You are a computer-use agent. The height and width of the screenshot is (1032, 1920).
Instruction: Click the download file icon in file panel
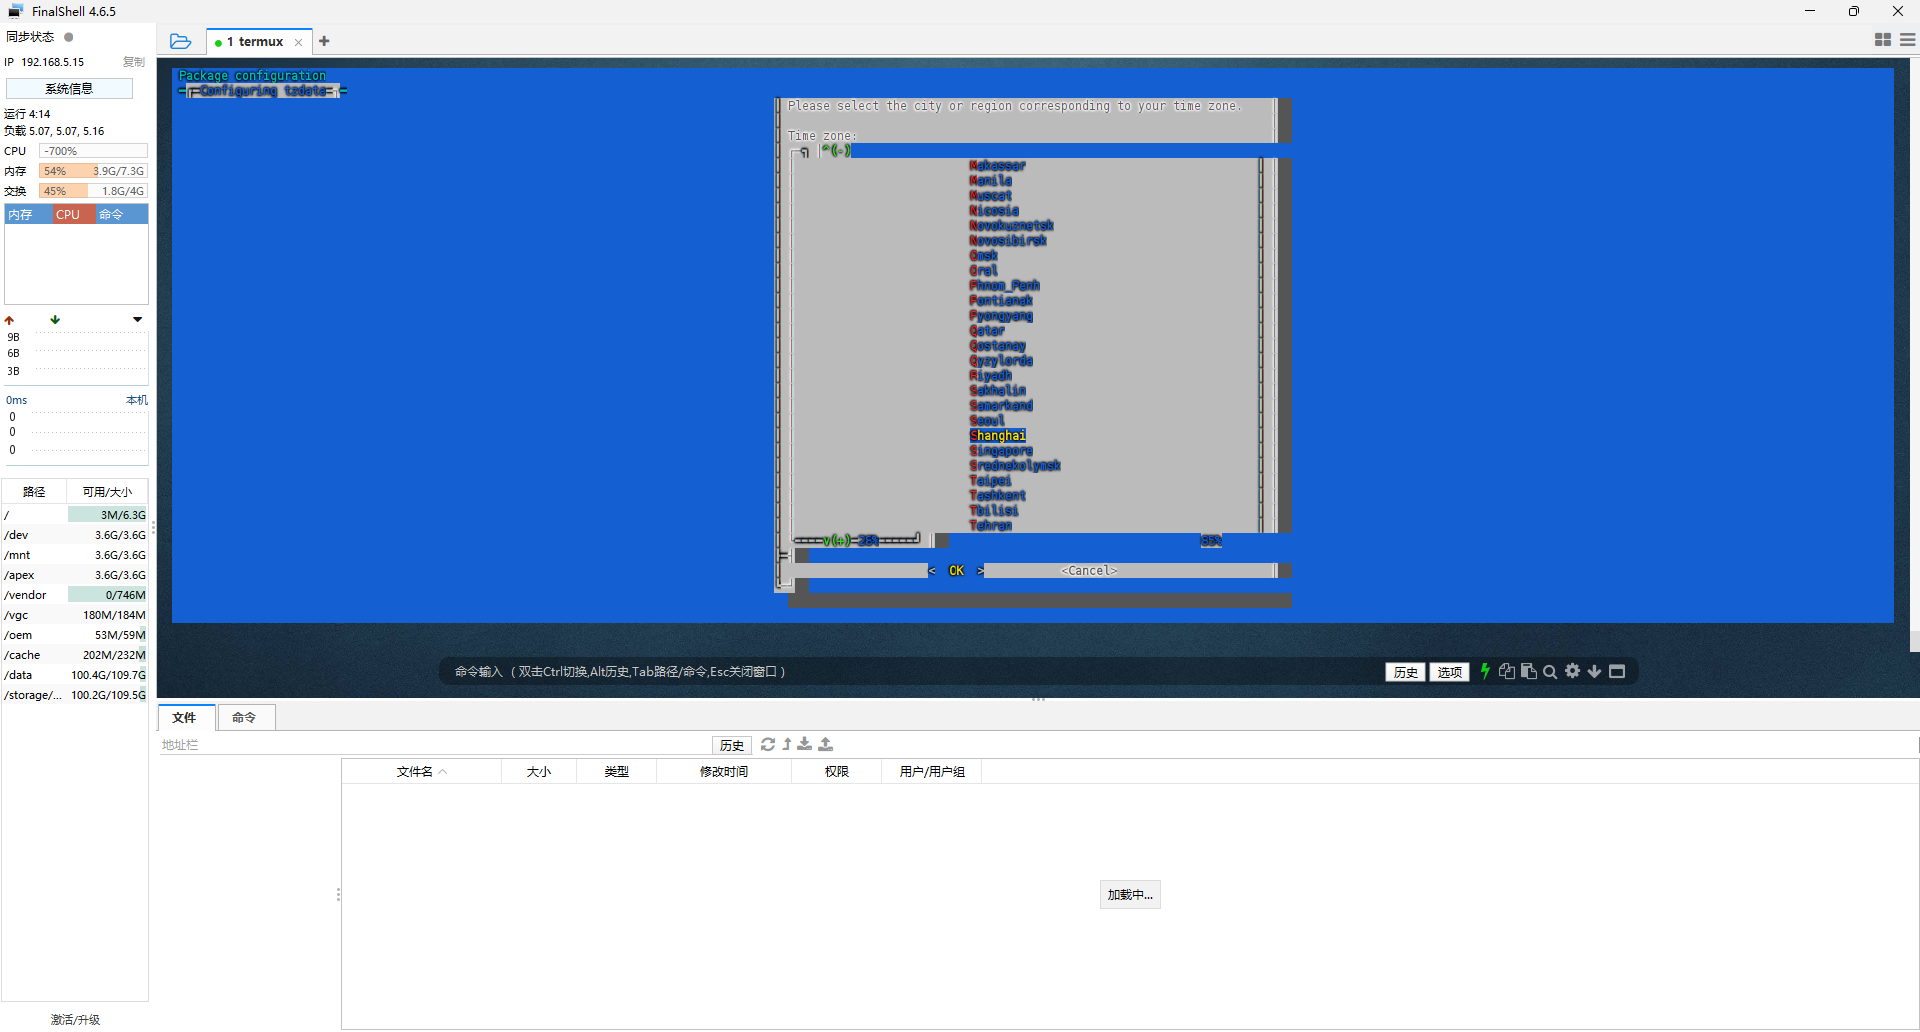[x=805, y=744]
